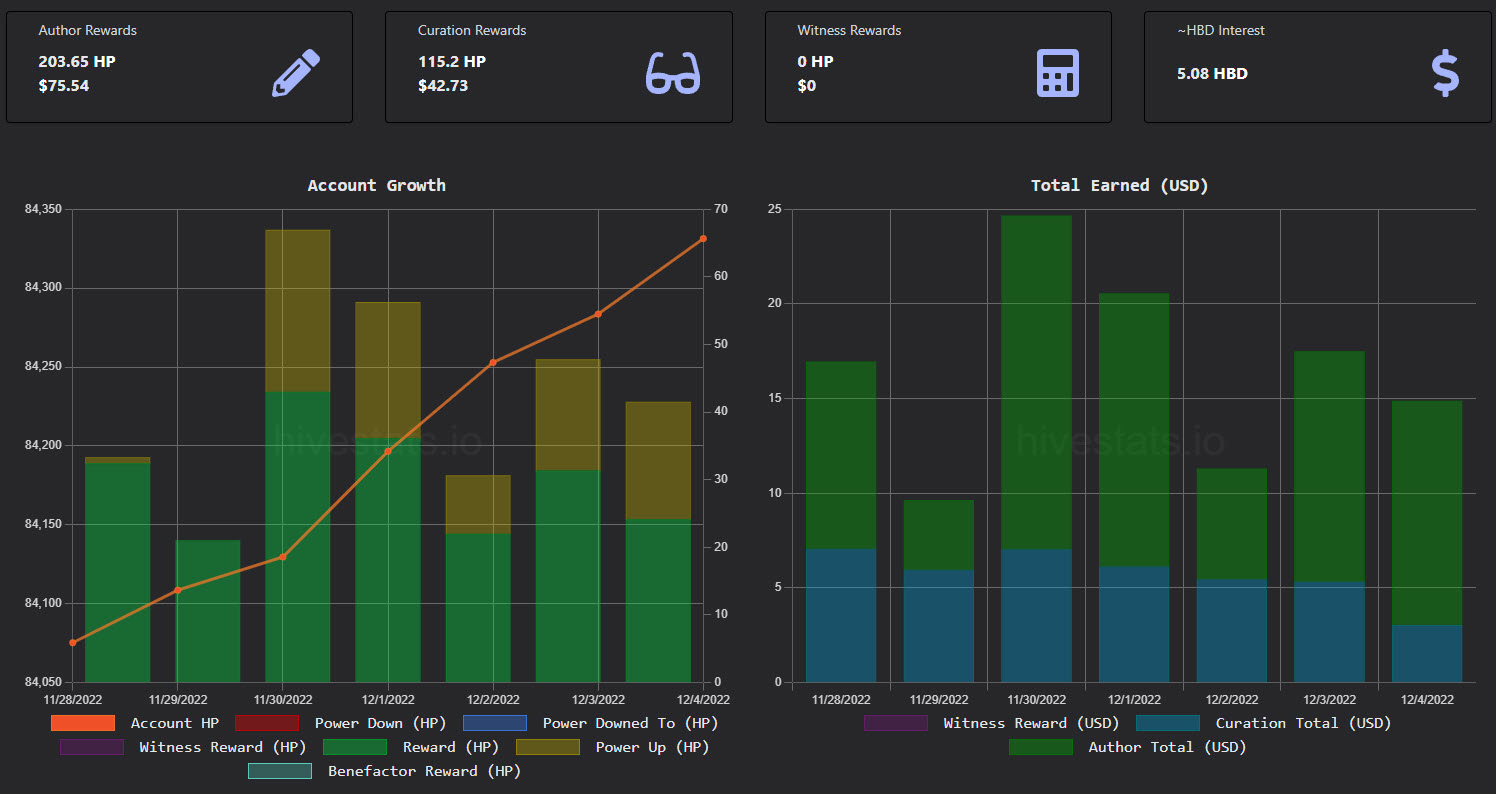Viewport: 1496px width, 794px height.
Task: Click the calculator icon in Witness Rewards
Action: pyautogui.click(x=1058, y=73)
